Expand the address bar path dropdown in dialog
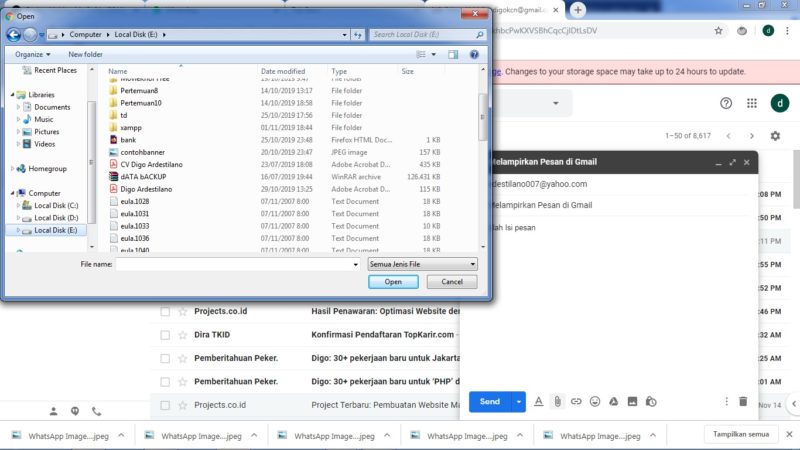Image resolution: width=800 pixels, height=450 pixels. pyautogui.click(x=344, y=35)
